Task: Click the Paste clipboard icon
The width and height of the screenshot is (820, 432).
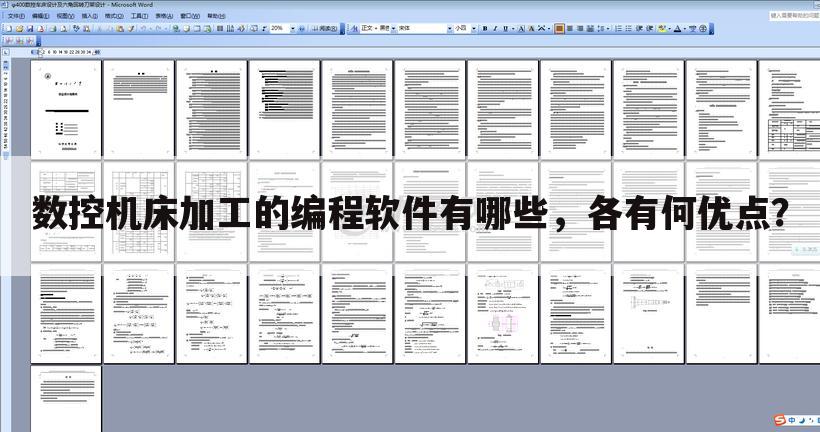Action: [x=120, y=29]
